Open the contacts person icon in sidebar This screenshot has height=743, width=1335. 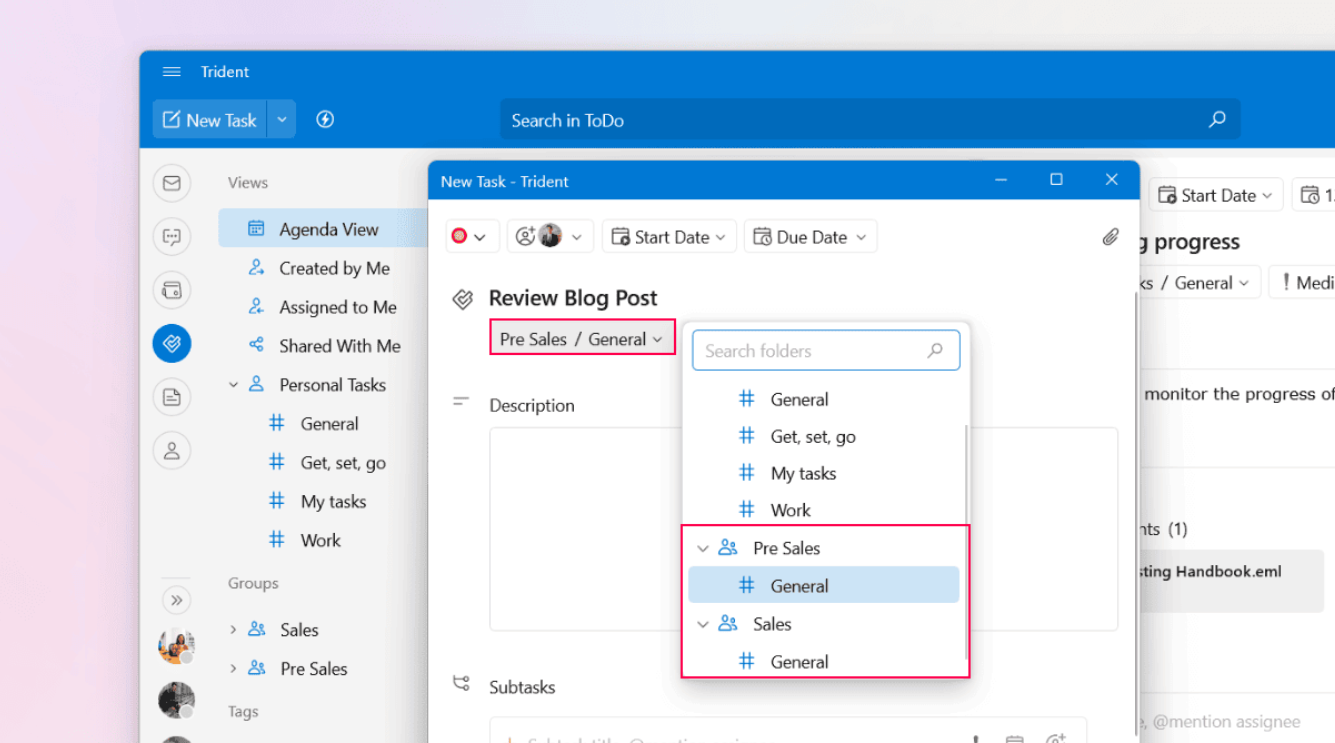(x=172, y=451)
